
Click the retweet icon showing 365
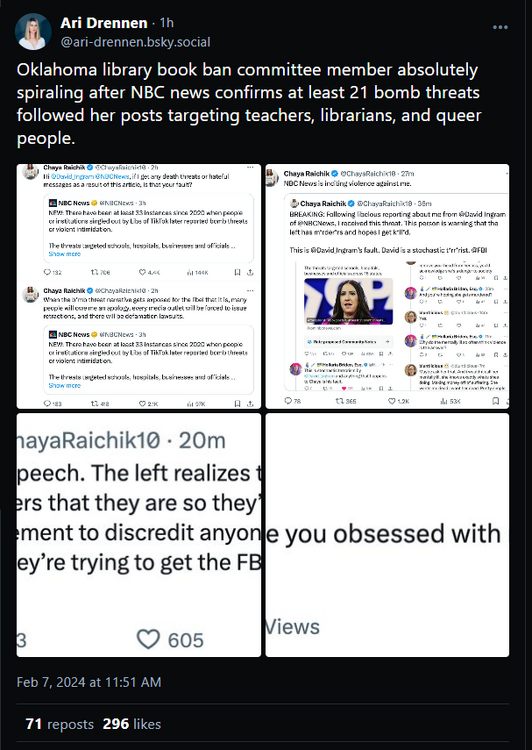(340, 401)
